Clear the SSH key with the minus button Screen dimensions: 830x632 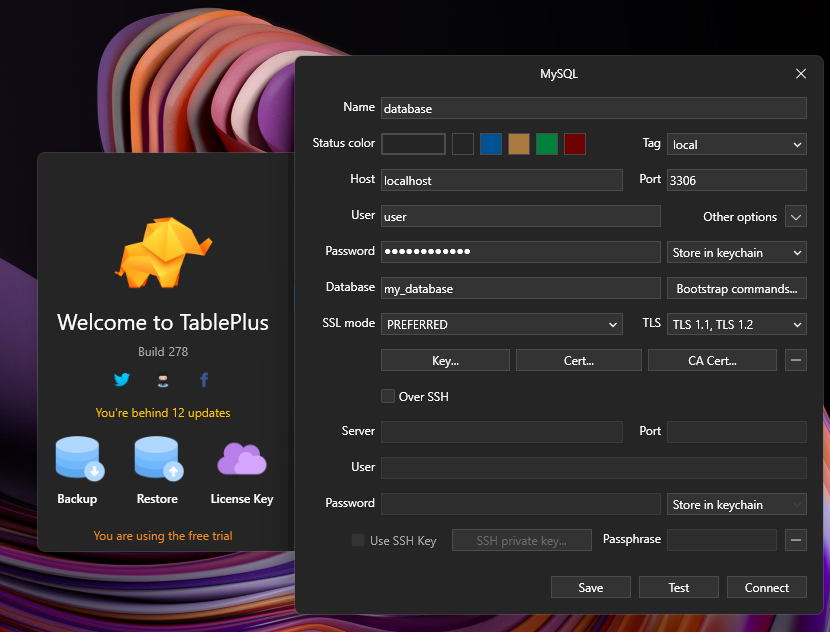(796, 540)
